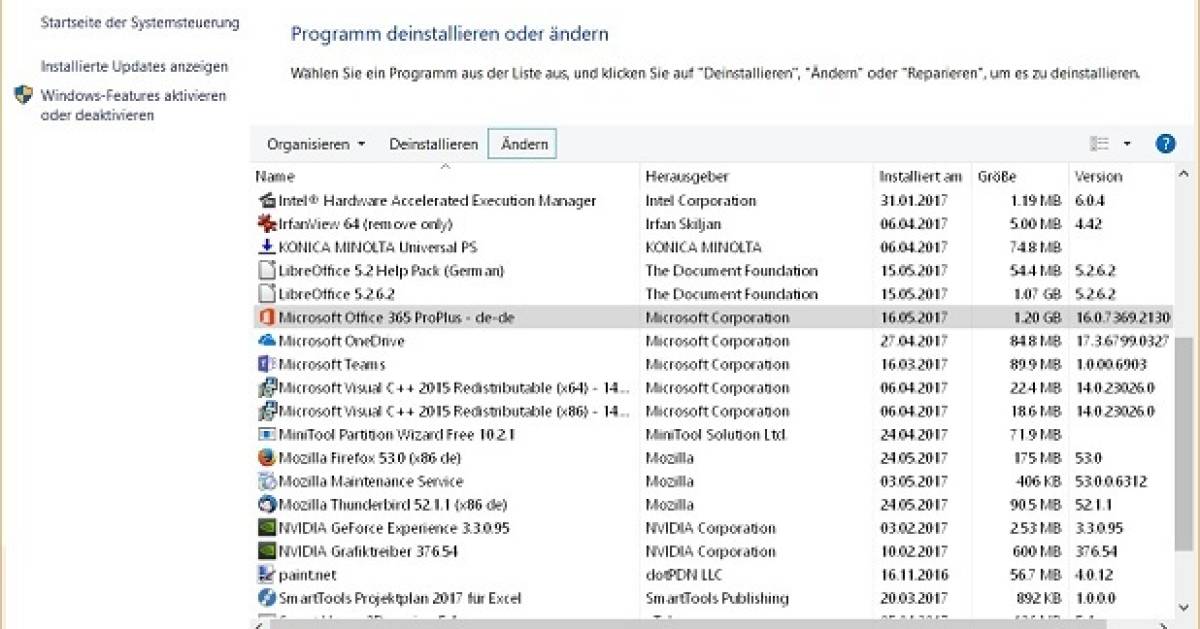Click publisher Intel Corporation
The height and width of the screenshot is (629, 1200).
701,200
